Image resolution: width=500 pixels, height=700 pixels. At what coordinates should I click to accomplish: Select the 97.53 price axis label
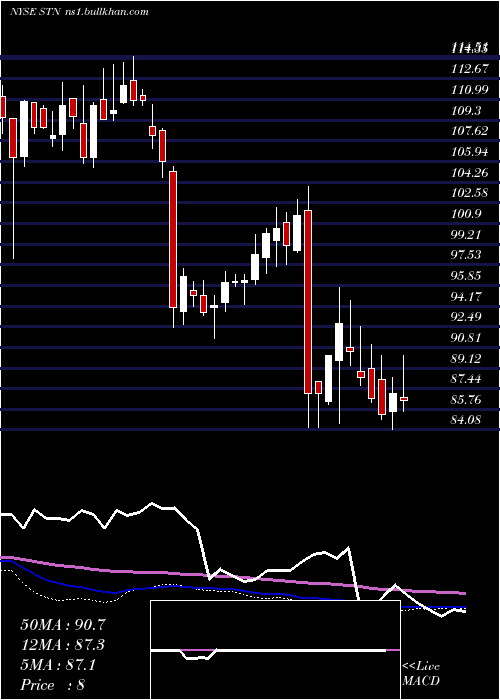pos(466,254)
